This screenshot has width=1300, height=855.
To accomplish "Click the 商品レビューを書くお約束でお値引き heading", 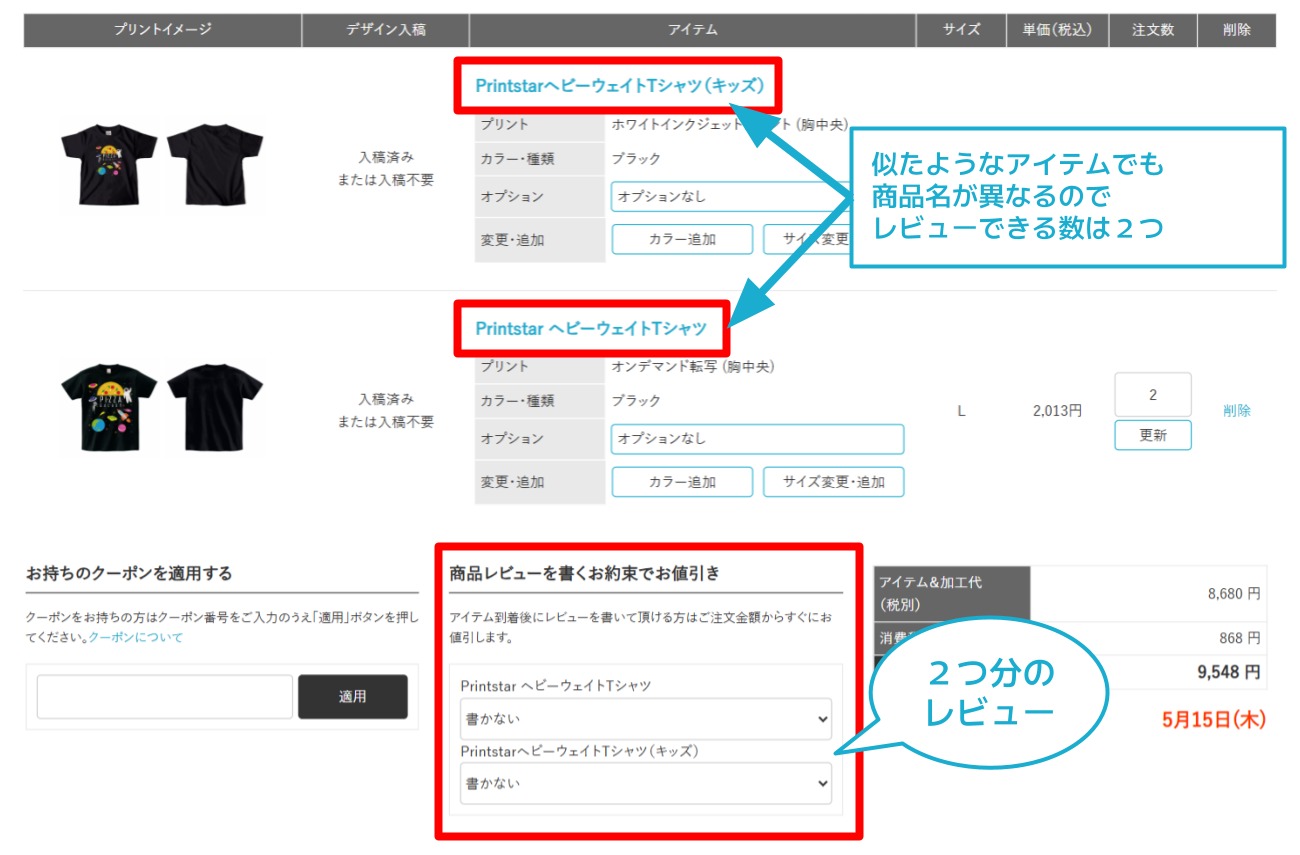I will 585,574.
